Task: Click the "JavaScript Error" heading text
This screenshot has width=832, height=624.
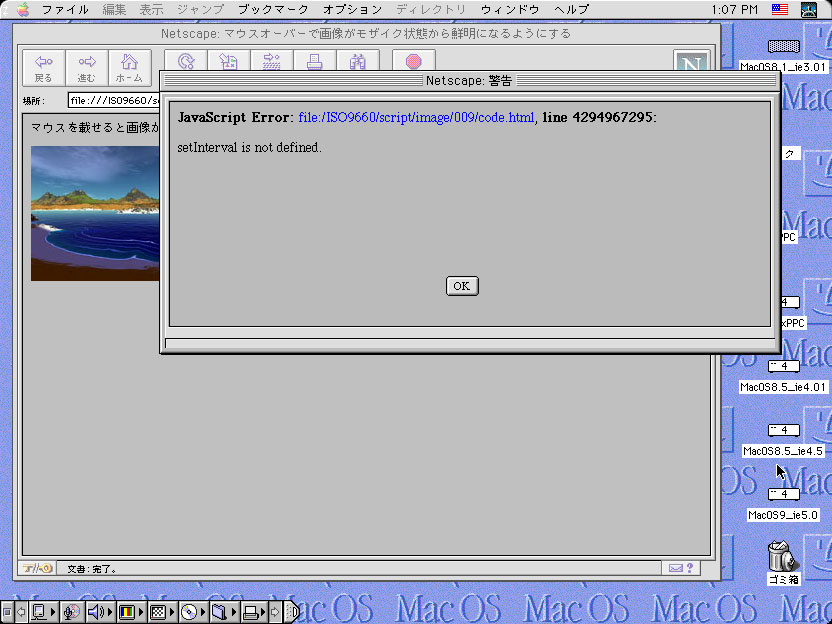Action: tap(233, 117)
